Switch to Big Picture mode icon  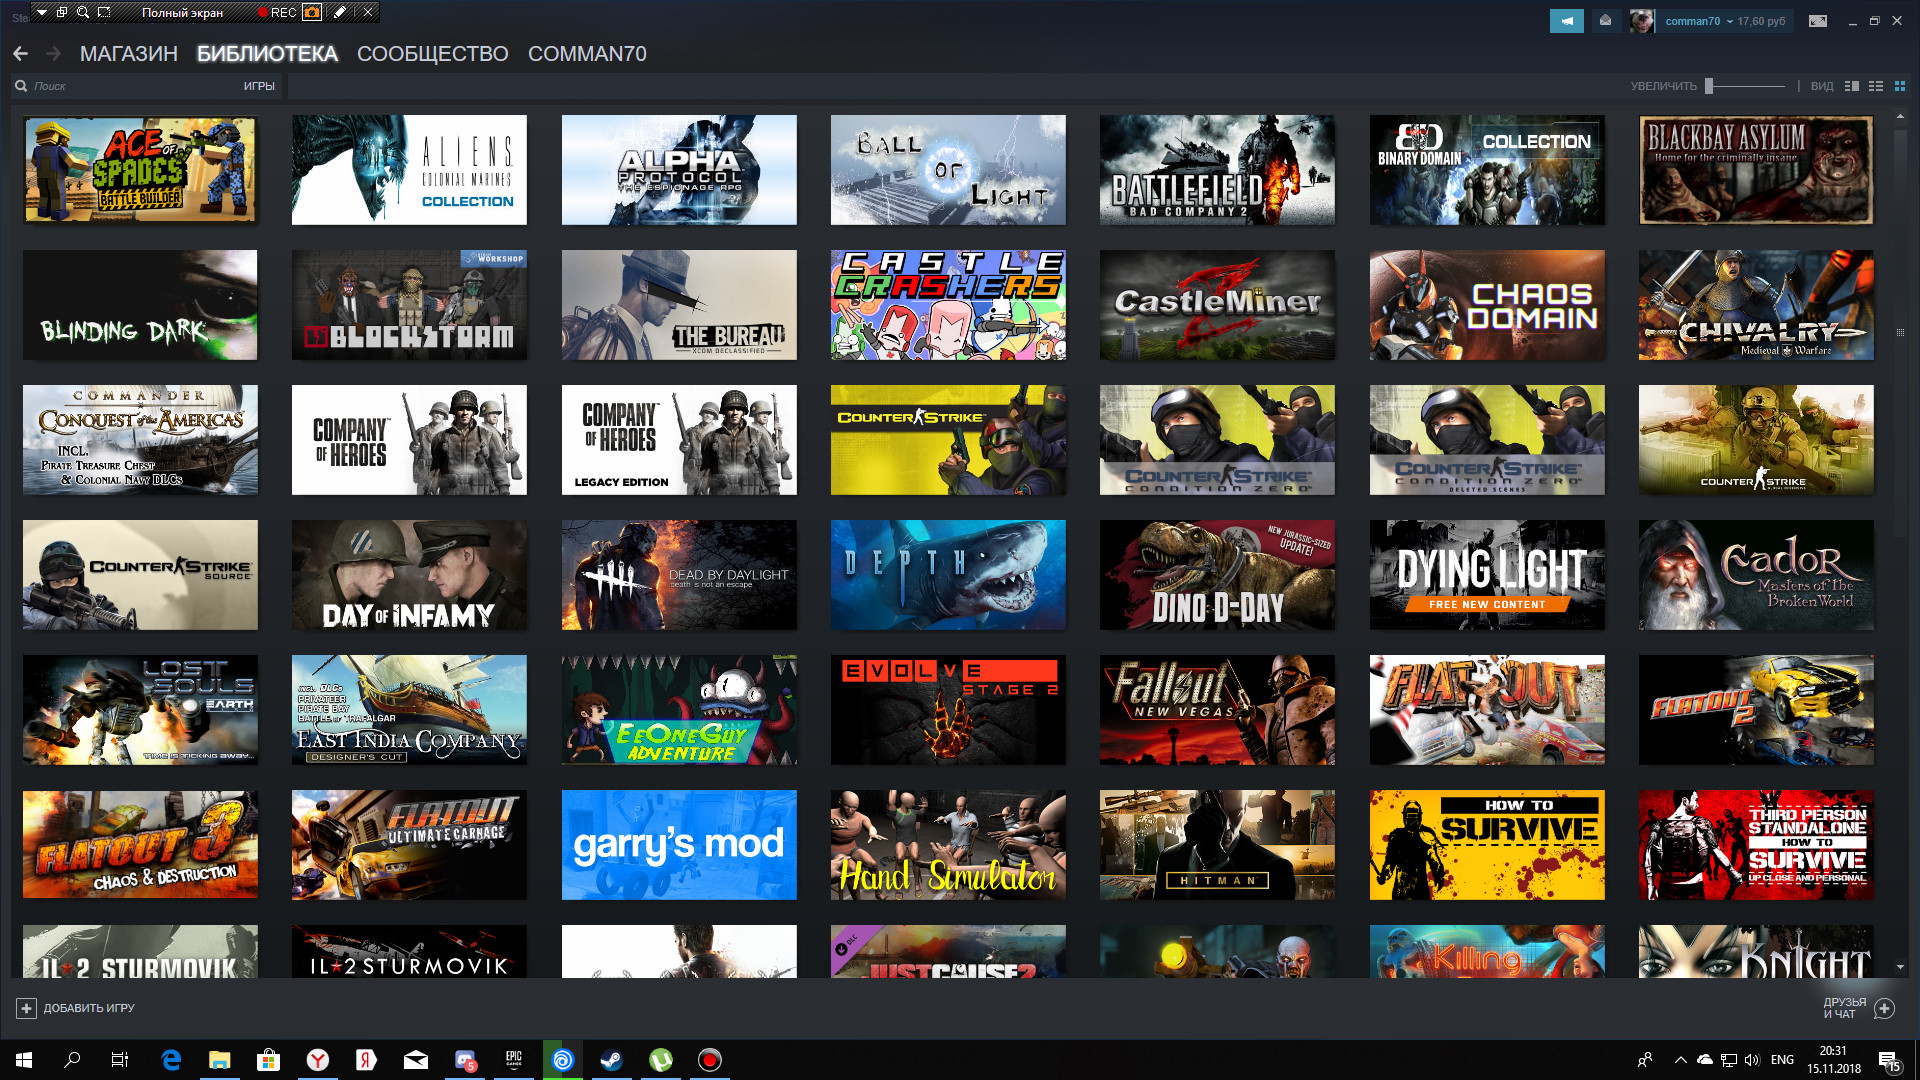pos(1818,21)
